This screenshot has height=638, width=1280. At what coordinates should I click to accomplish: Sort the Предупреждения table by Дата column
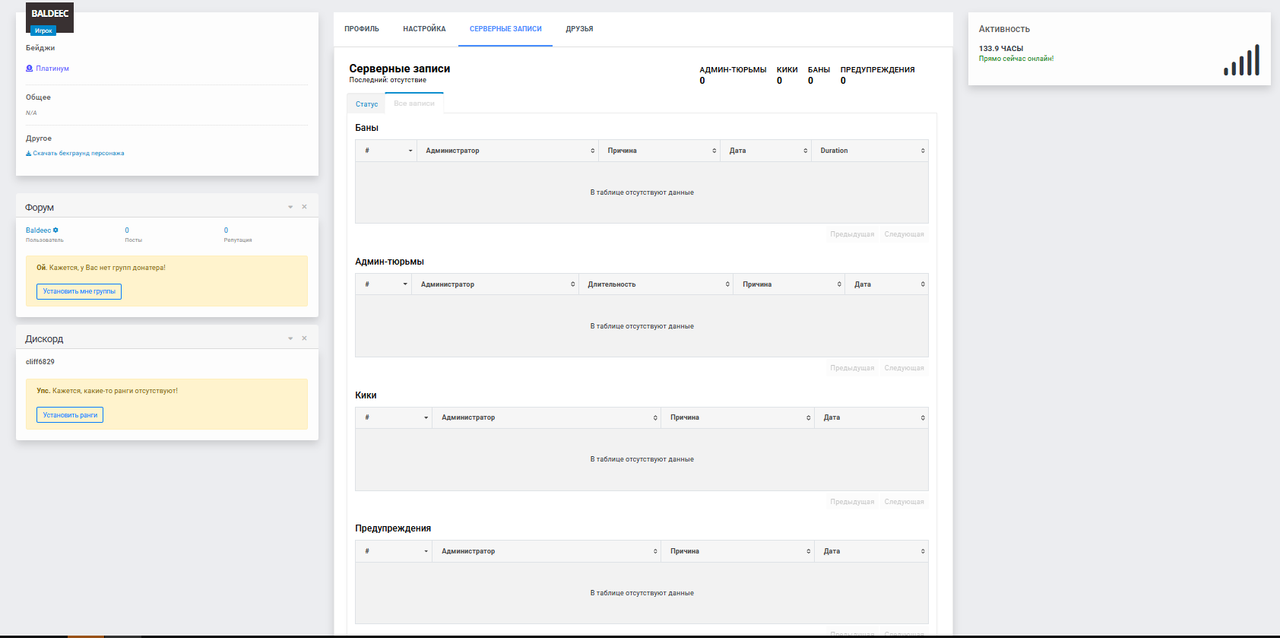point(871,551)
